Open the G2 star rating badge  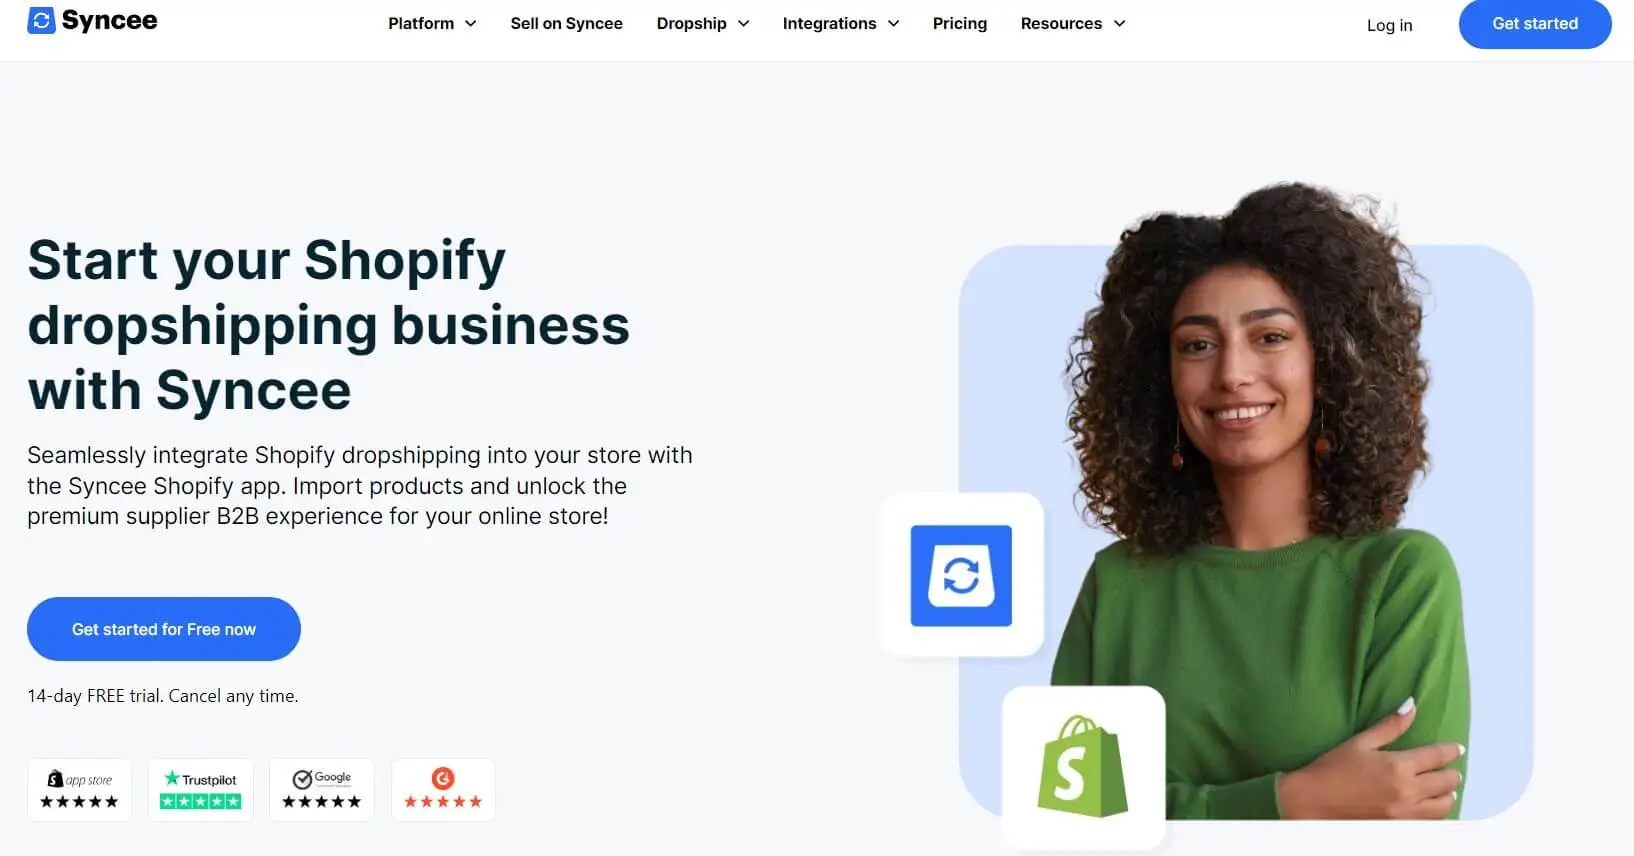(443, 790)
